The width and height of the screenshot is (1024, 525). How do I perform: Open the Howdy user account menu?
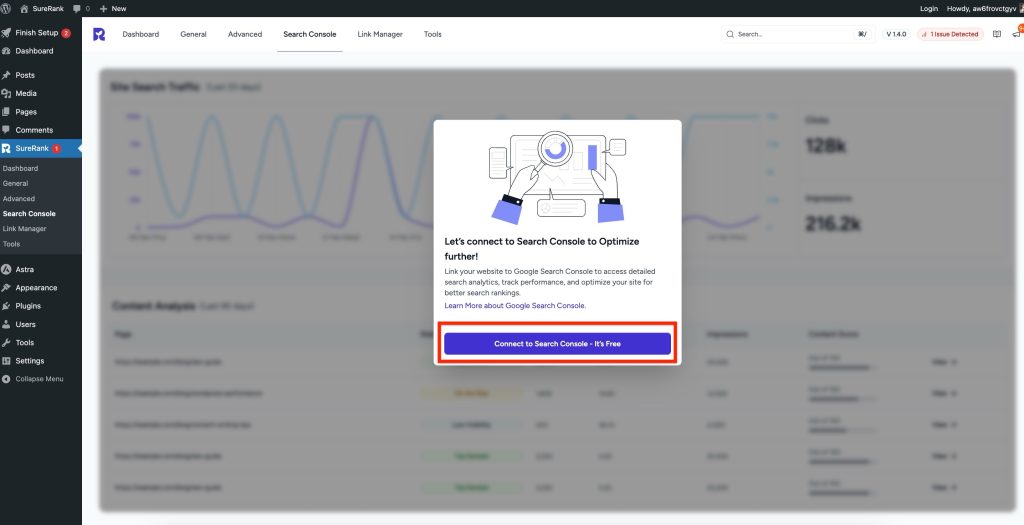pyautogui.click(x=984, y=8)
